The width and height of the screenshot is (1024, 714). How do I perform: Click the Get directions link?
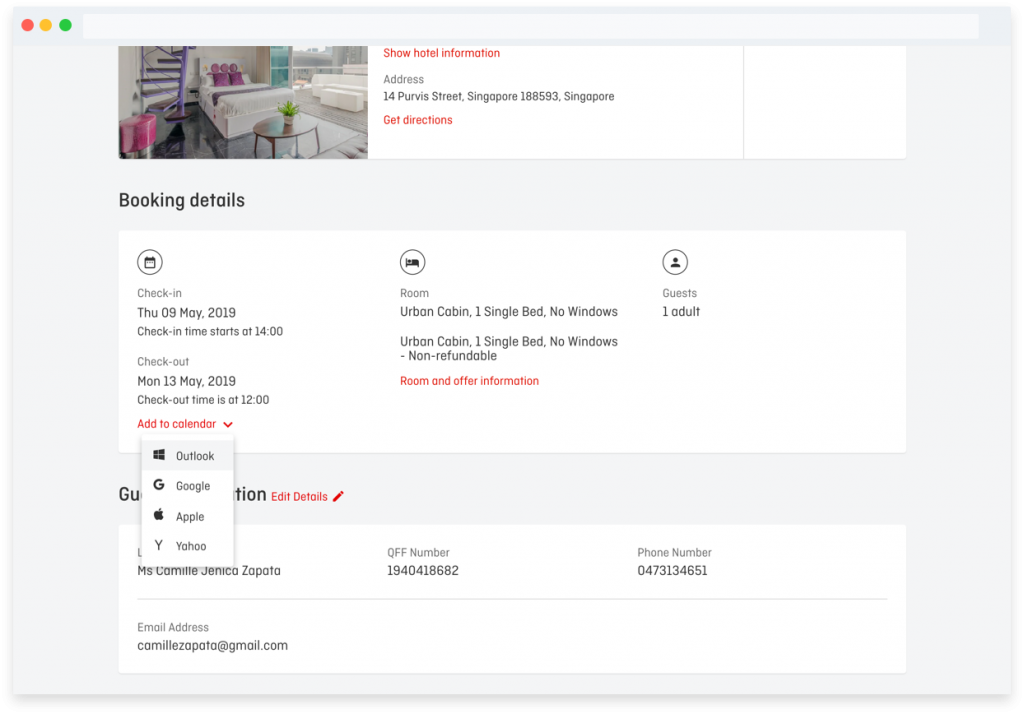click(x=418, y=120)
